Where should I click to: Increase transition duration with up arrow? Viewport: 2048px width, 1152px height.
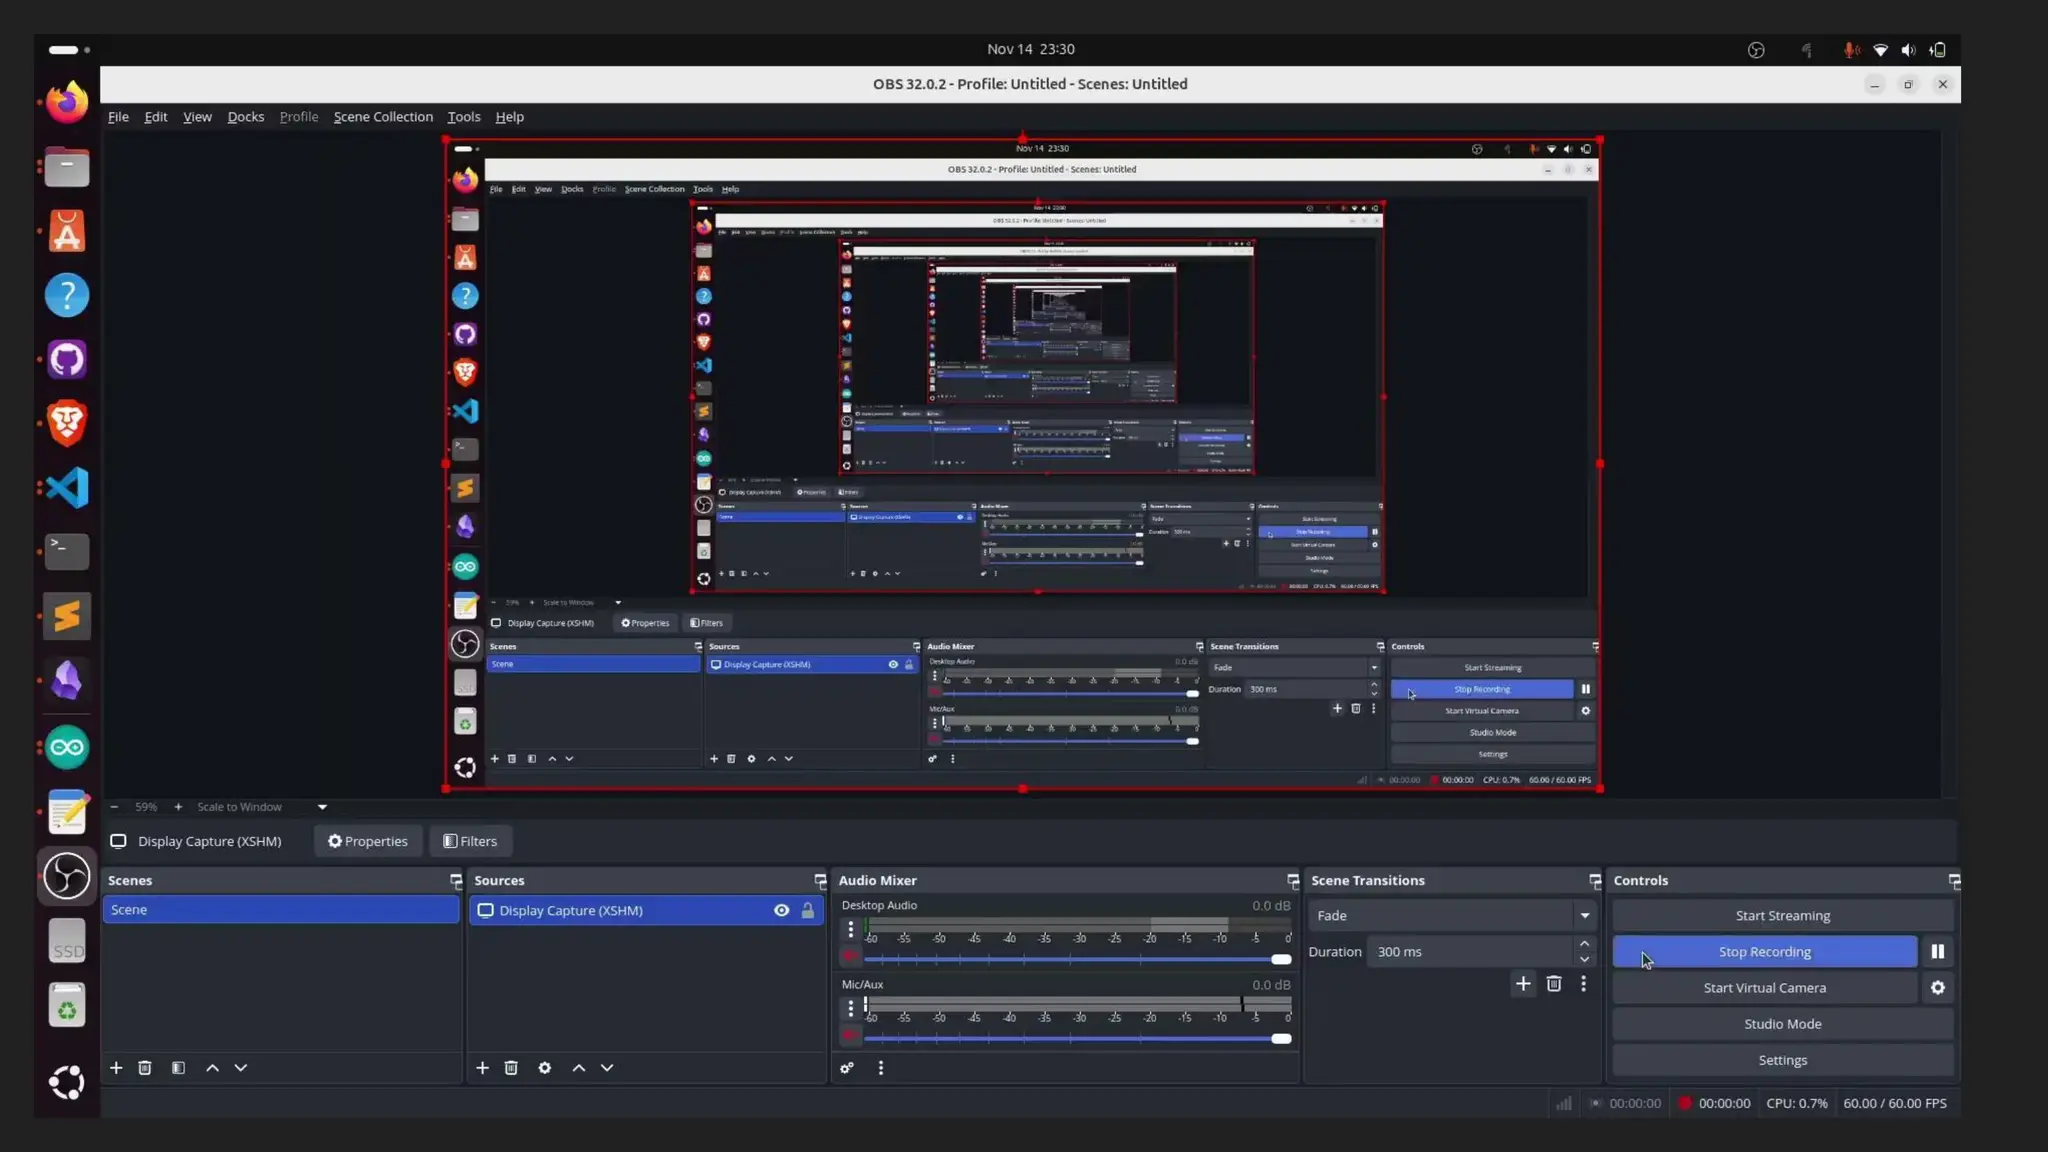tap(1584, 944)
